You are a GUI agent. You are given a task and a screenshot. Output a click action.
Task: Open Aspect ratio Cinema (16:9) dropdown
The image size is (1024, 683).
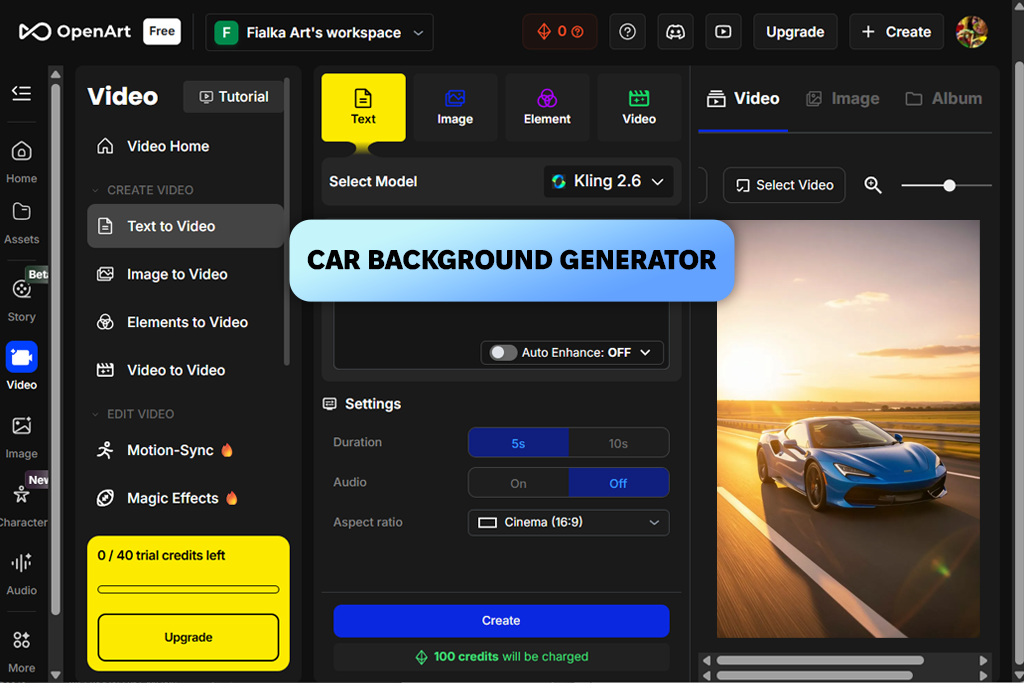pos(569,522)
